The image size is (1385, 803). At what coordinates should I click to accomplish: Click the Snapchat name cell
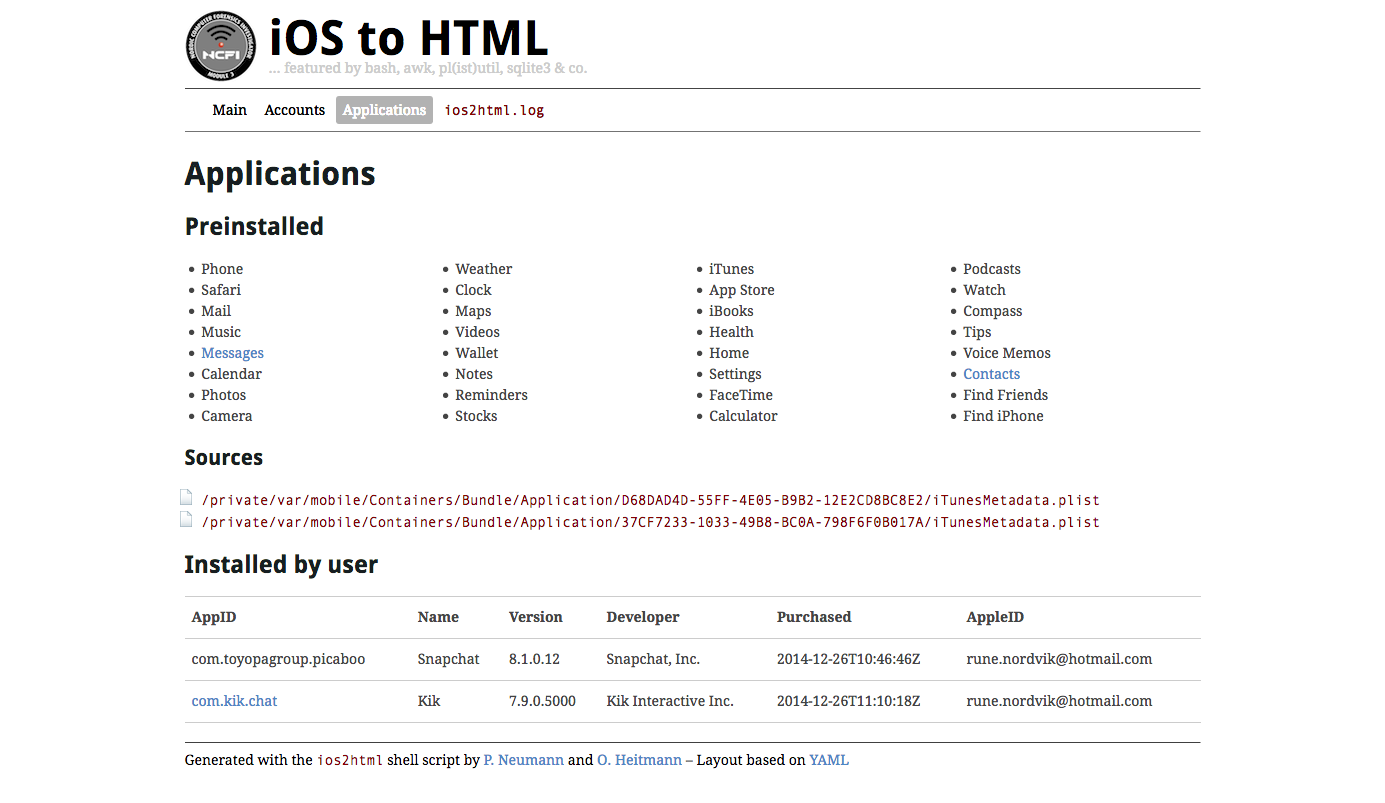point(449,659)
